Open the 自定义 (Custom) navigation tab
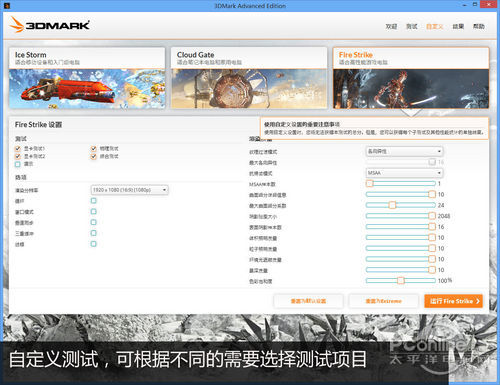The height and width of the screenshot is (385, 500). pos(435,26)
